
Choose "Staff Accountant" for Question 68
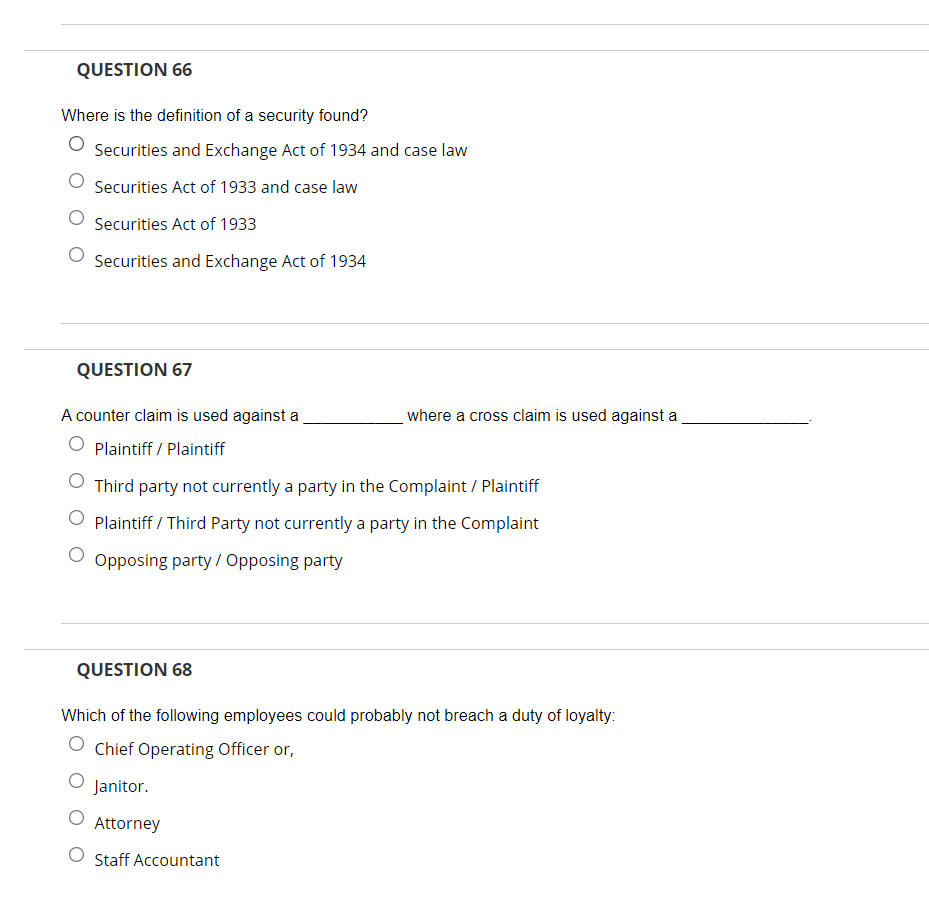76,854
